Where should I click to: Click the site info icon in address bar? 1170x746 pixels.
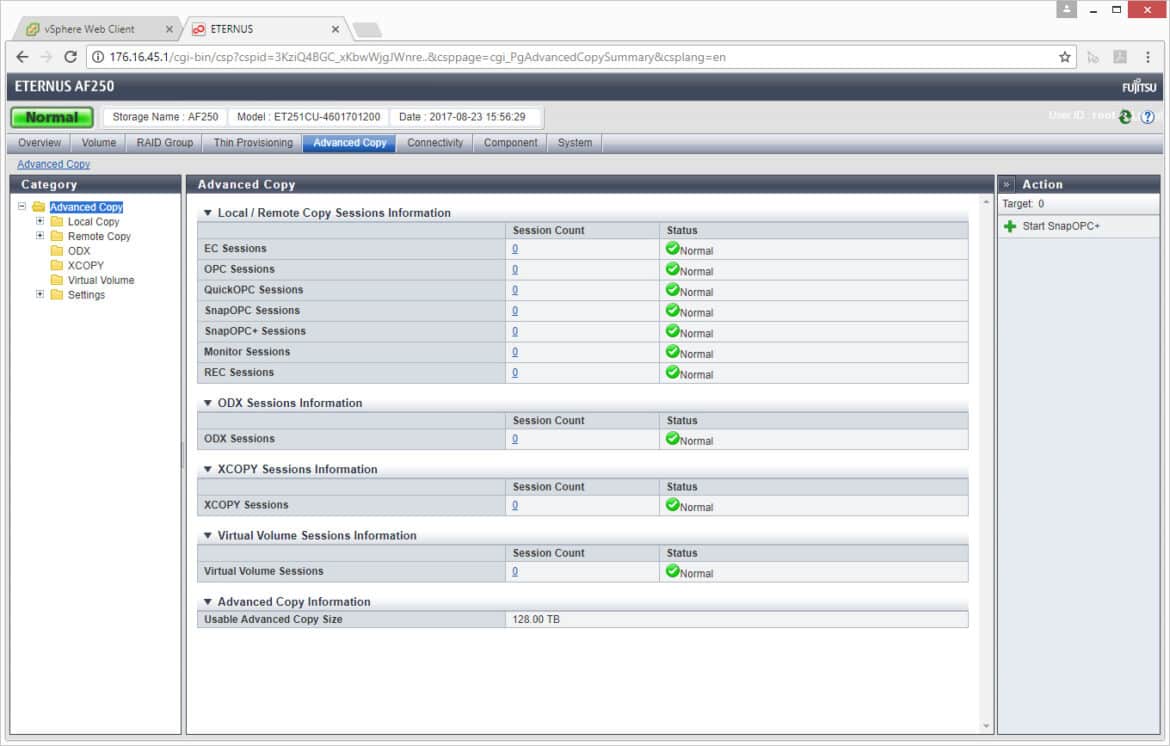(98, 57)
